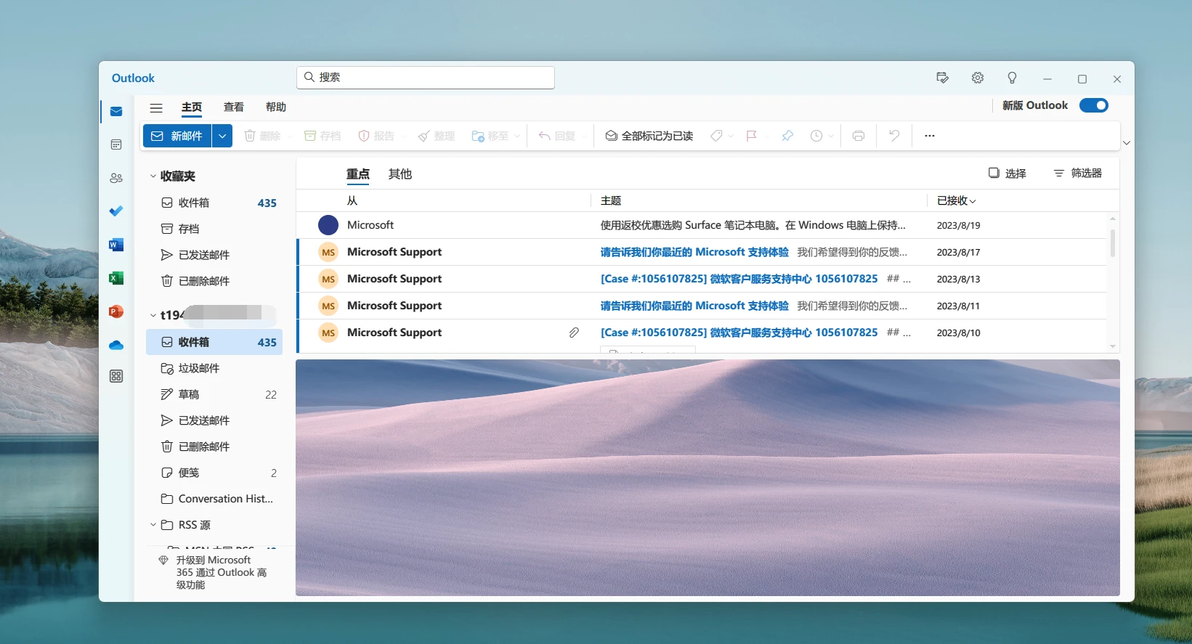This screenshot has width=1192, height=644.
Task: Open the Microsoft Surface email from 2023/8/19
Action: [x=701, y=225]
